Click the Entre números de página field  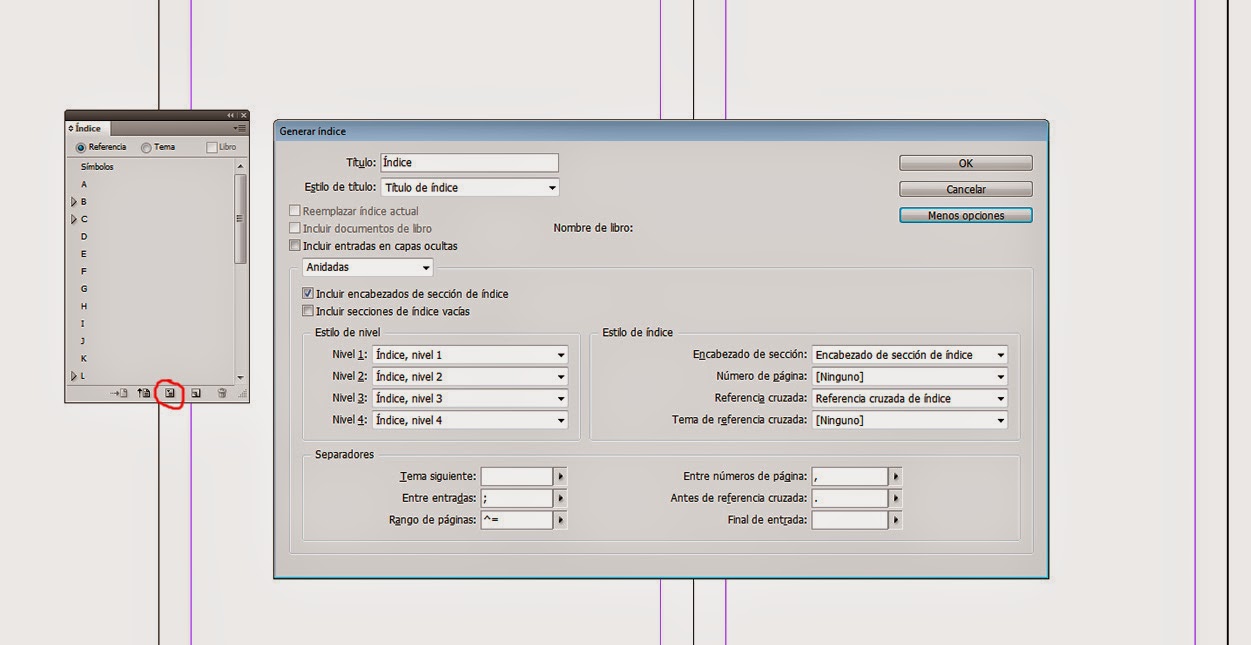pos(850,477)
